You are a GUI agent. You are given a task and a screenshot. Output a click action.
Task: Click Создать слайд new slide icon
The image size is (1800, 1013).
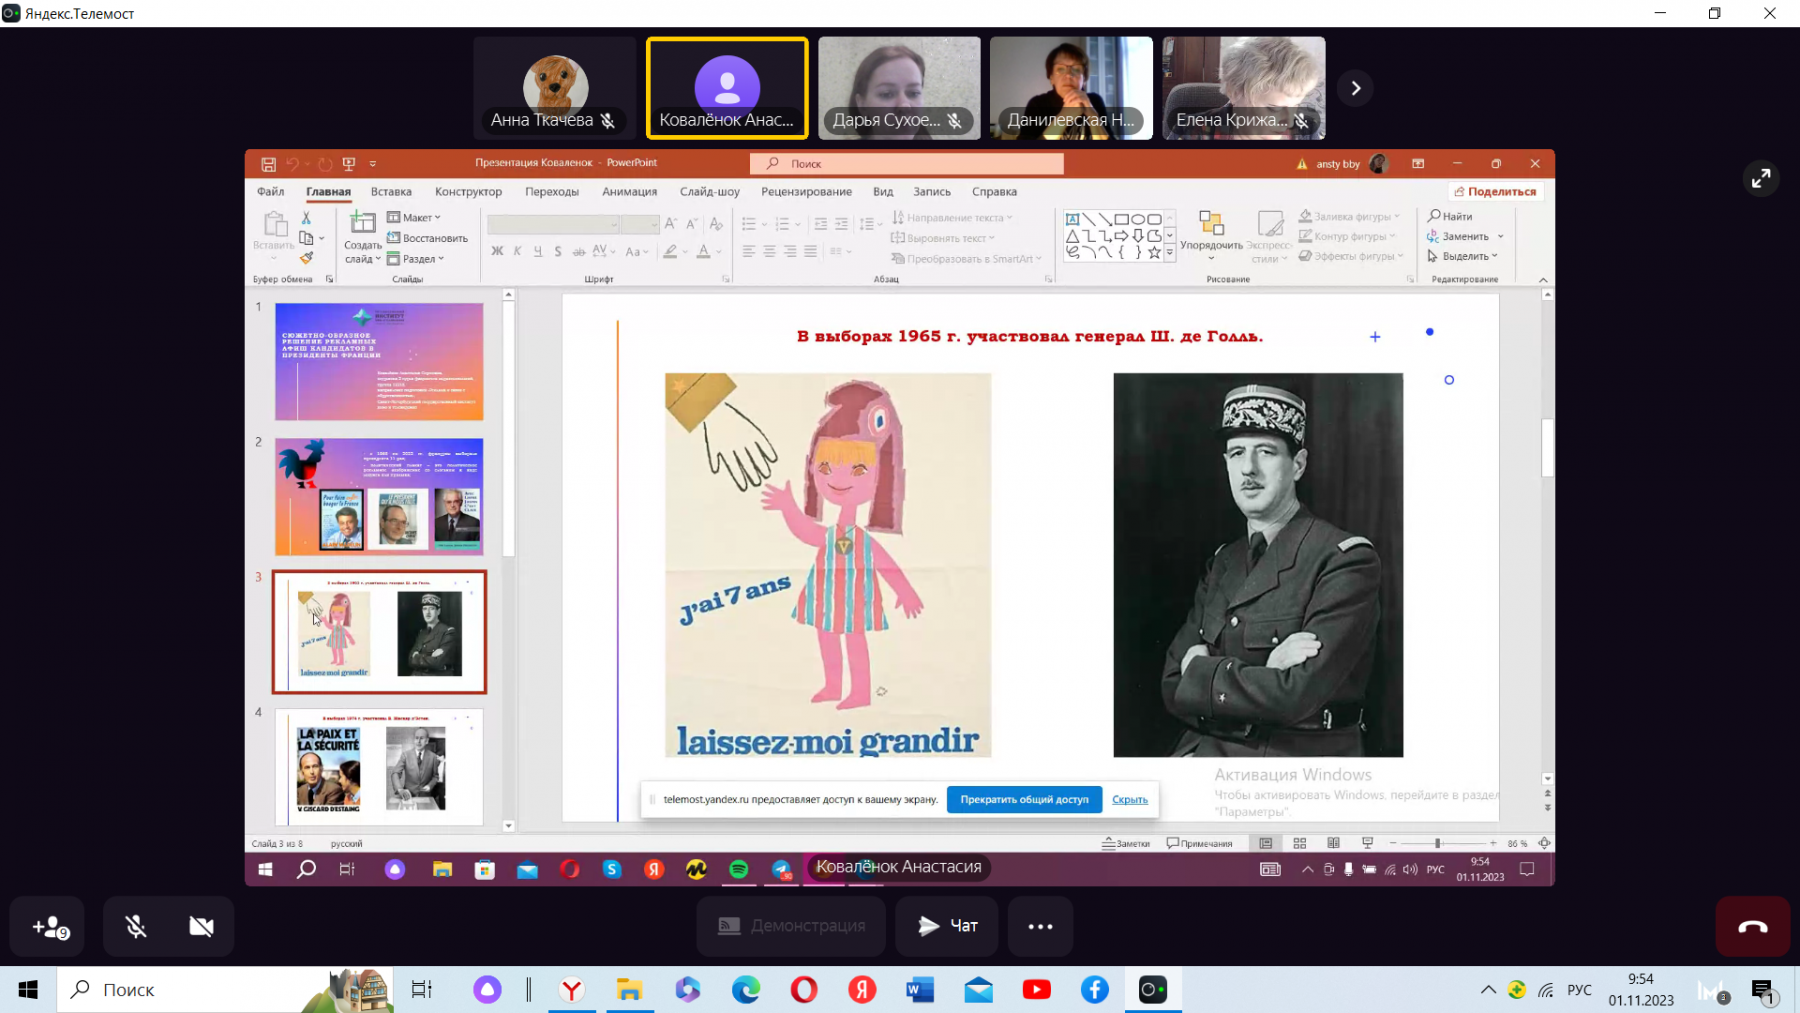click(x=362, y=223)
